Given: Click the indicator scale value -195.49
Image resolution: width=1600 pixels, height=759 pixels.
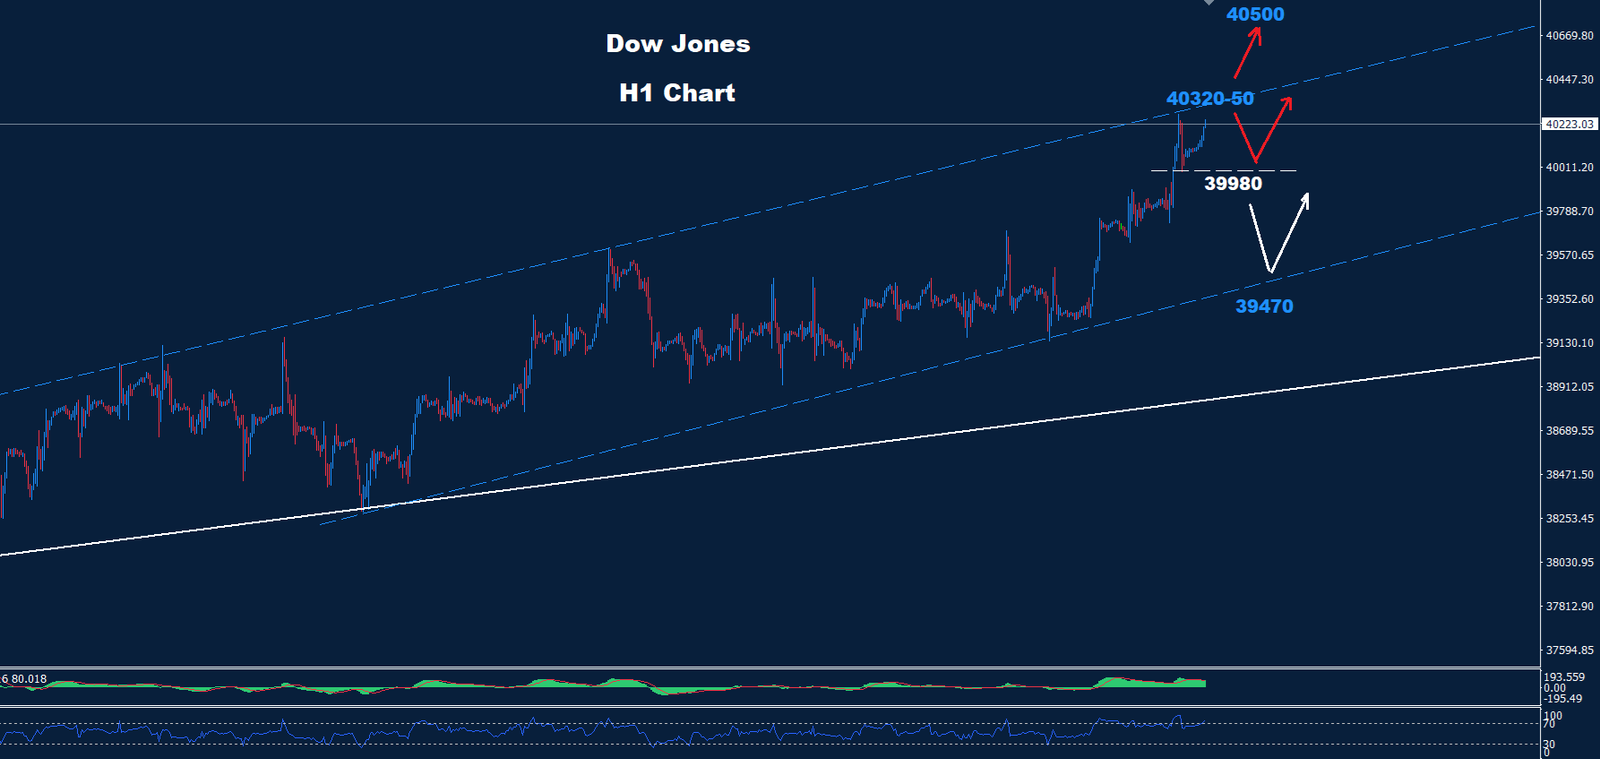Looking at the screenshot, I should point(1563,699).
